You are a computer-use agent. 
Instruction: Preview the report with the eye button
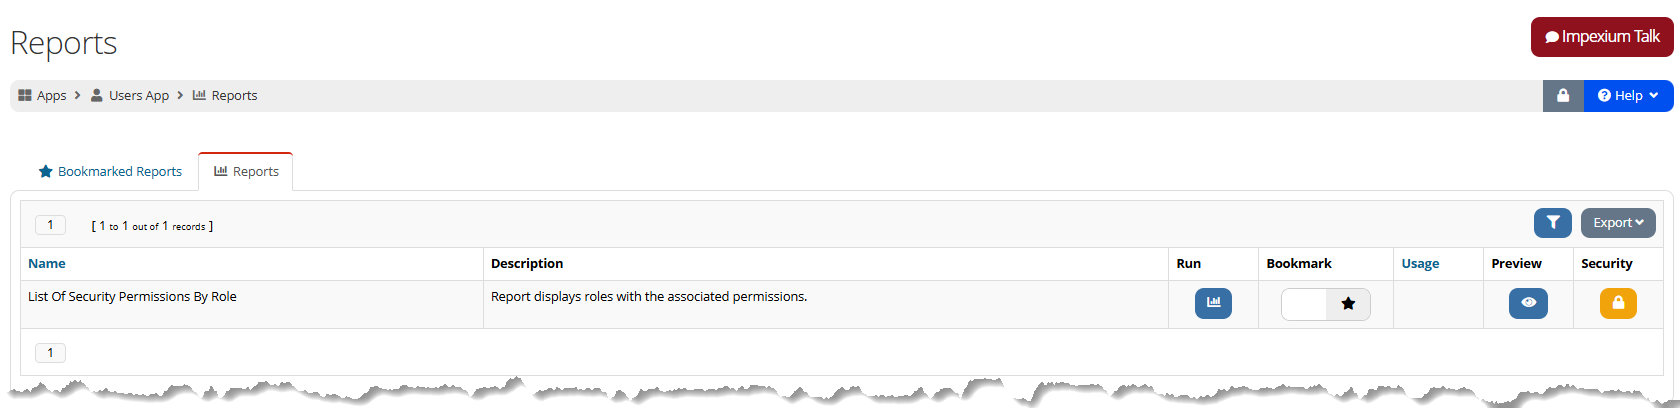point(1528,303)
